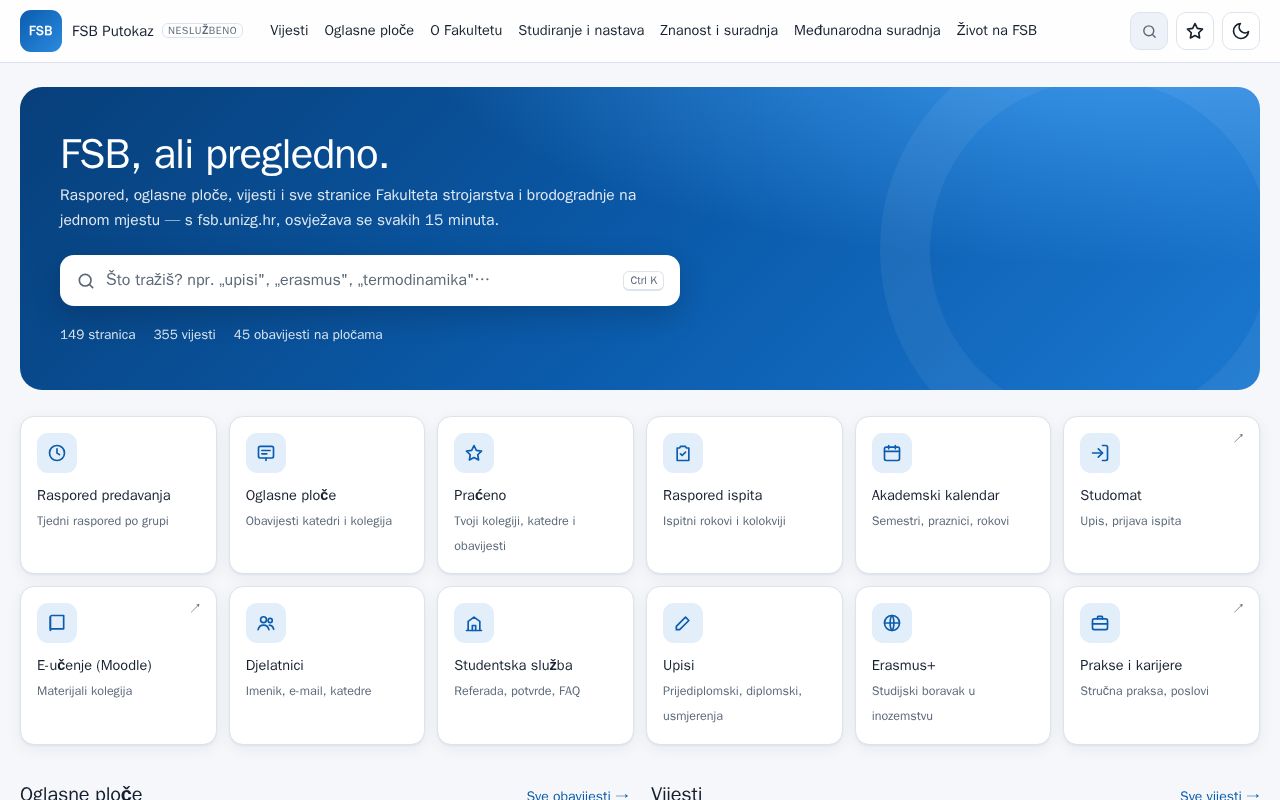Click external-link arrow on Studomat card
This screenshot has width=1280, height=800.
1238,438
